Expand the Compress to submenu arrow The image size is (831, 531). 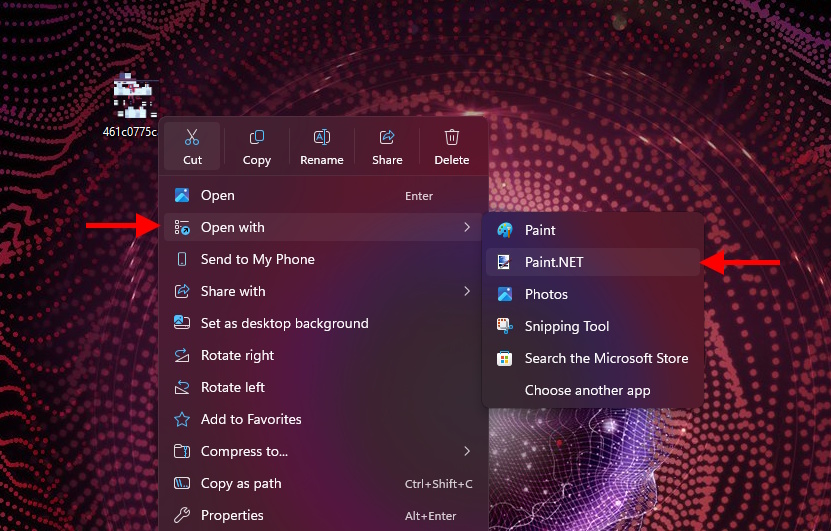[x=467, y=451]
